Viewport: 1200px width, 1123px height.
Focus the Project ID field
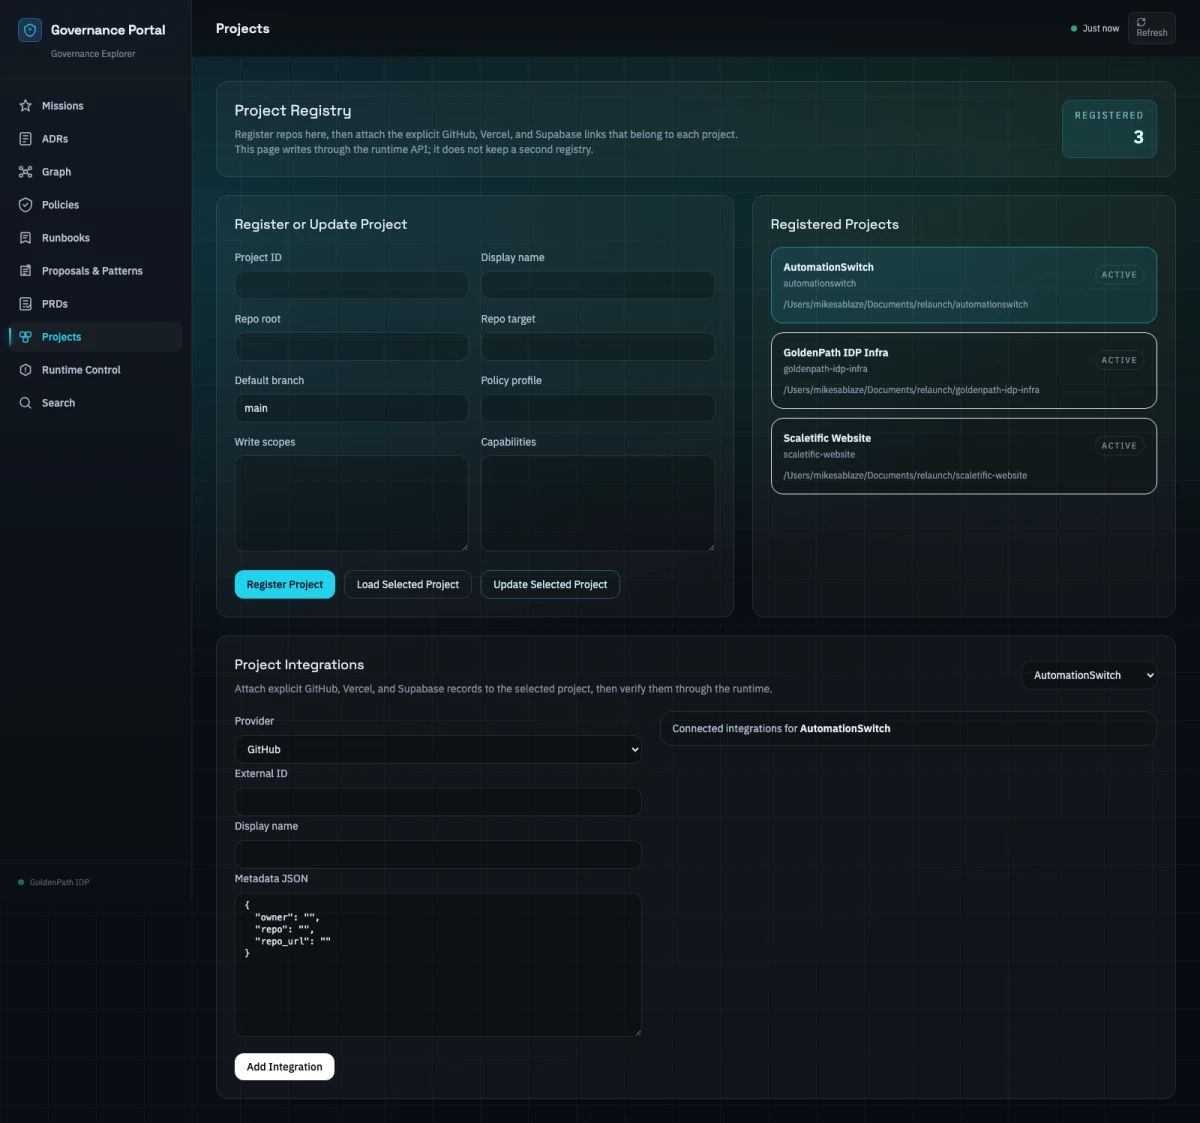coord(351,285)
